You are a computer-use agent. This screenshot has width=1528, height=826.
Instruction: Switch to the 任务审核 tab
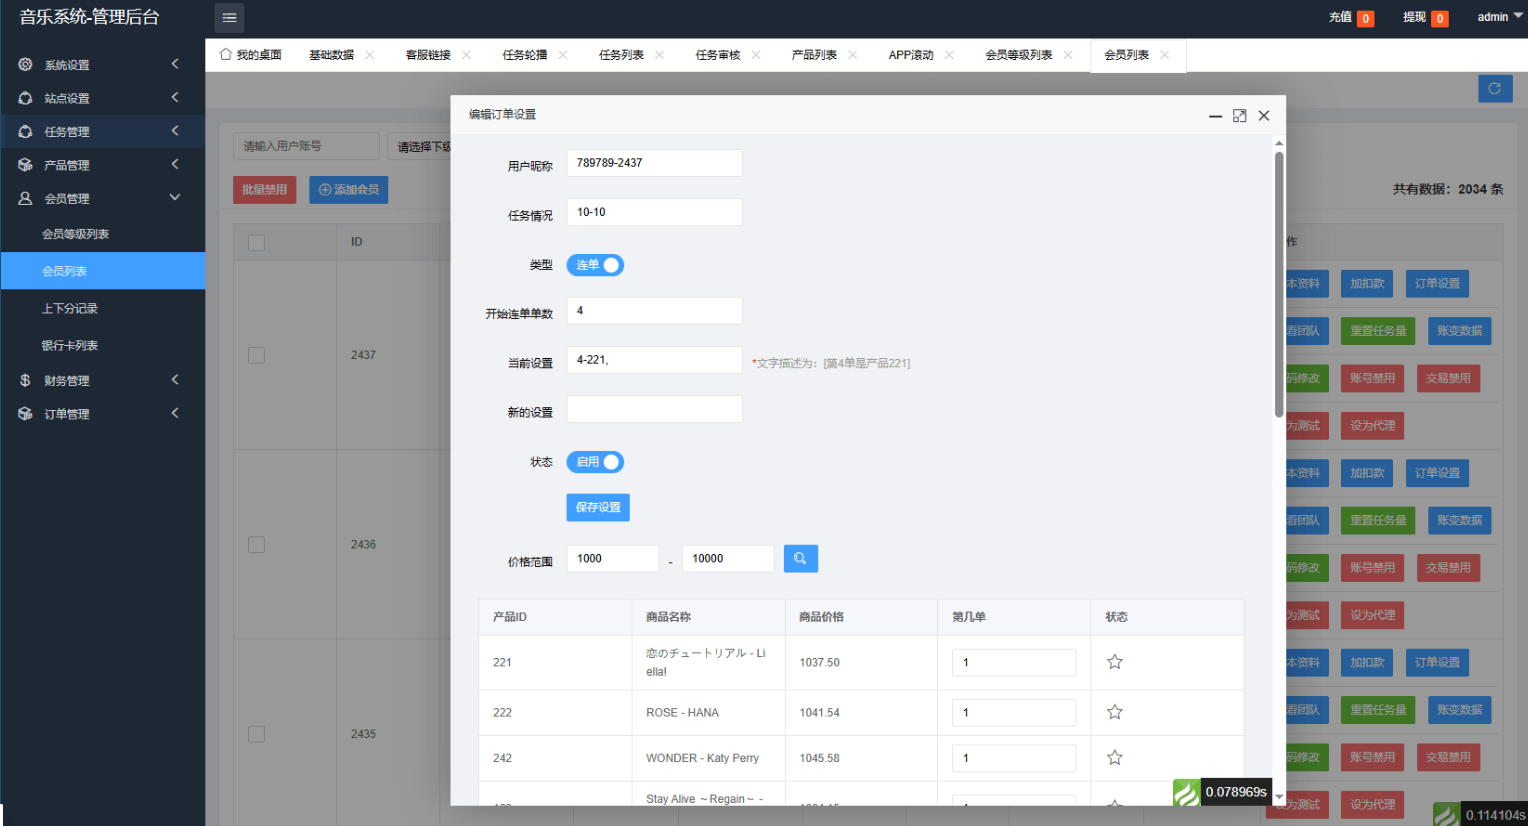[x=718, y=55]
